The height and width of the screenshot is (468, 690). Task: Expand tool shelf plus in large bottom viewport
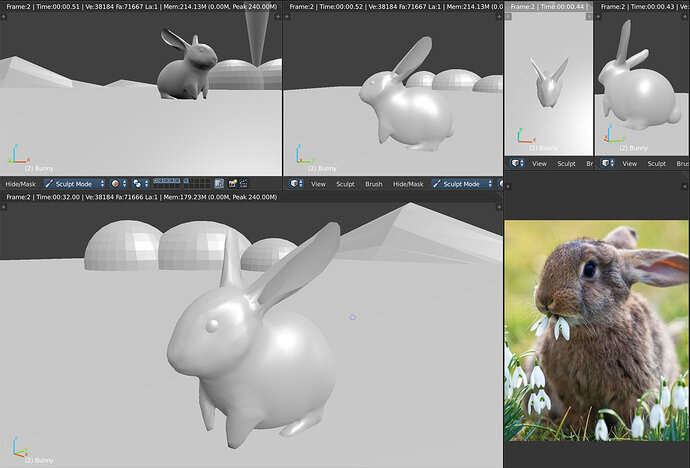point(3,206)
